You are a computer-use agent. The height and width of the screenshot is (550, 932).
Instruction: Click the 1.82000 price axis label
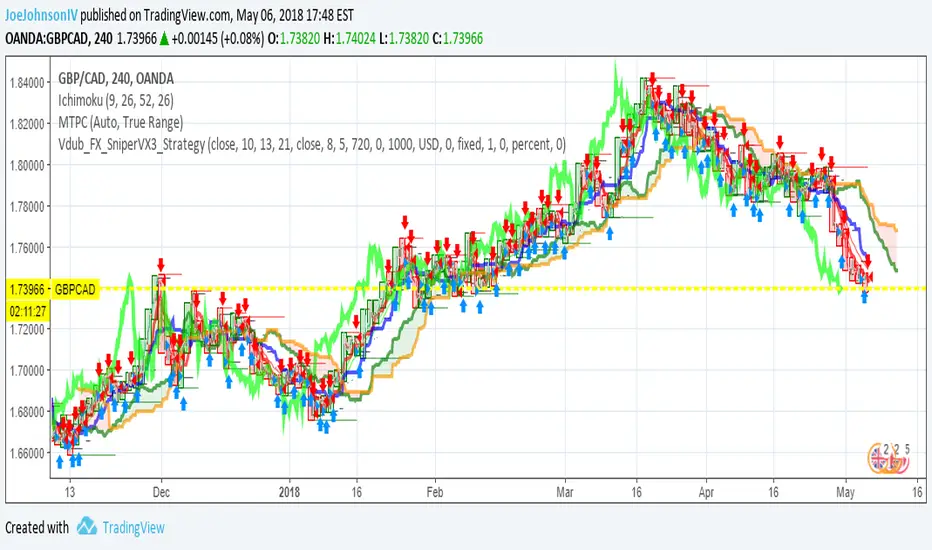tap(27, 124)
